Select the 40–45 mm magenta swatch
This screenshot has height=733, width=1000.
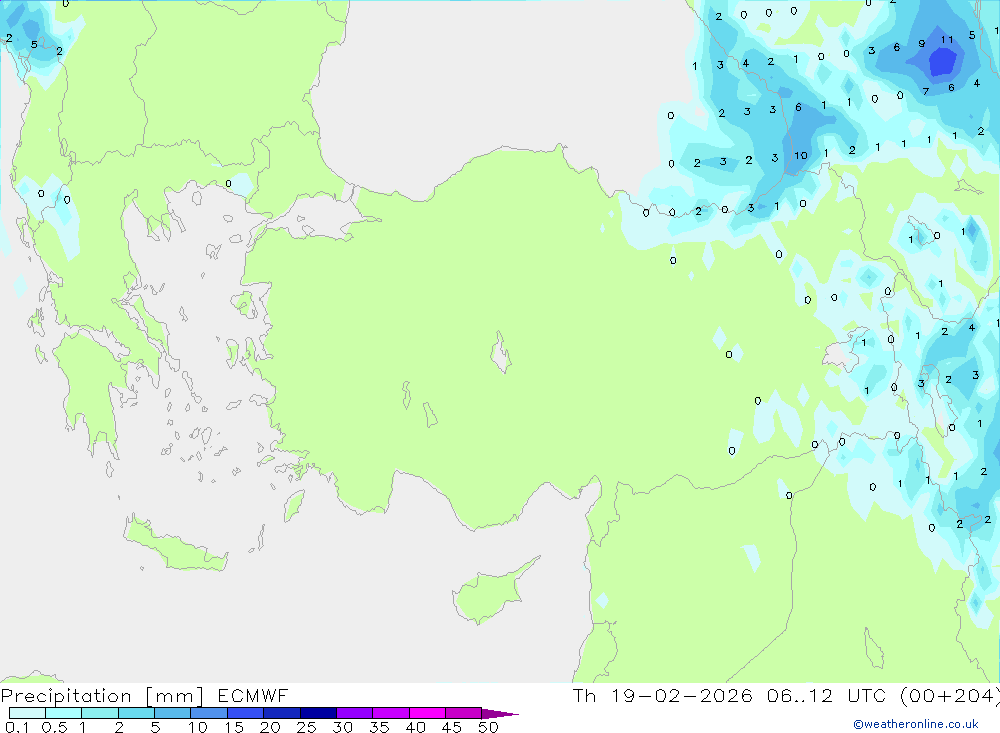point(427,713)
